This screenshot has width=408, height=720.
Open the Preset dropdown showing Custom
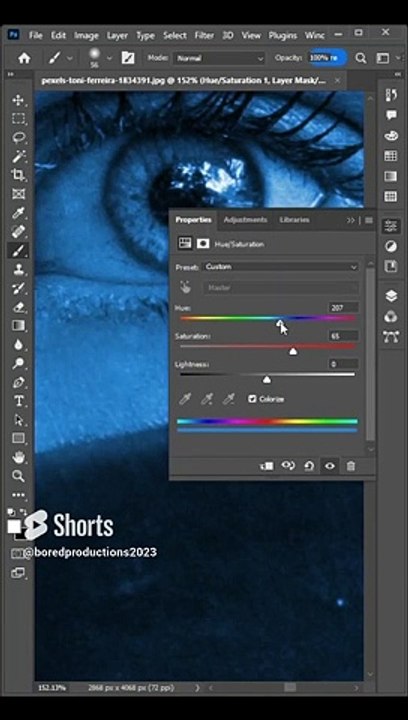pyautogui.click(x=280, y=267)
